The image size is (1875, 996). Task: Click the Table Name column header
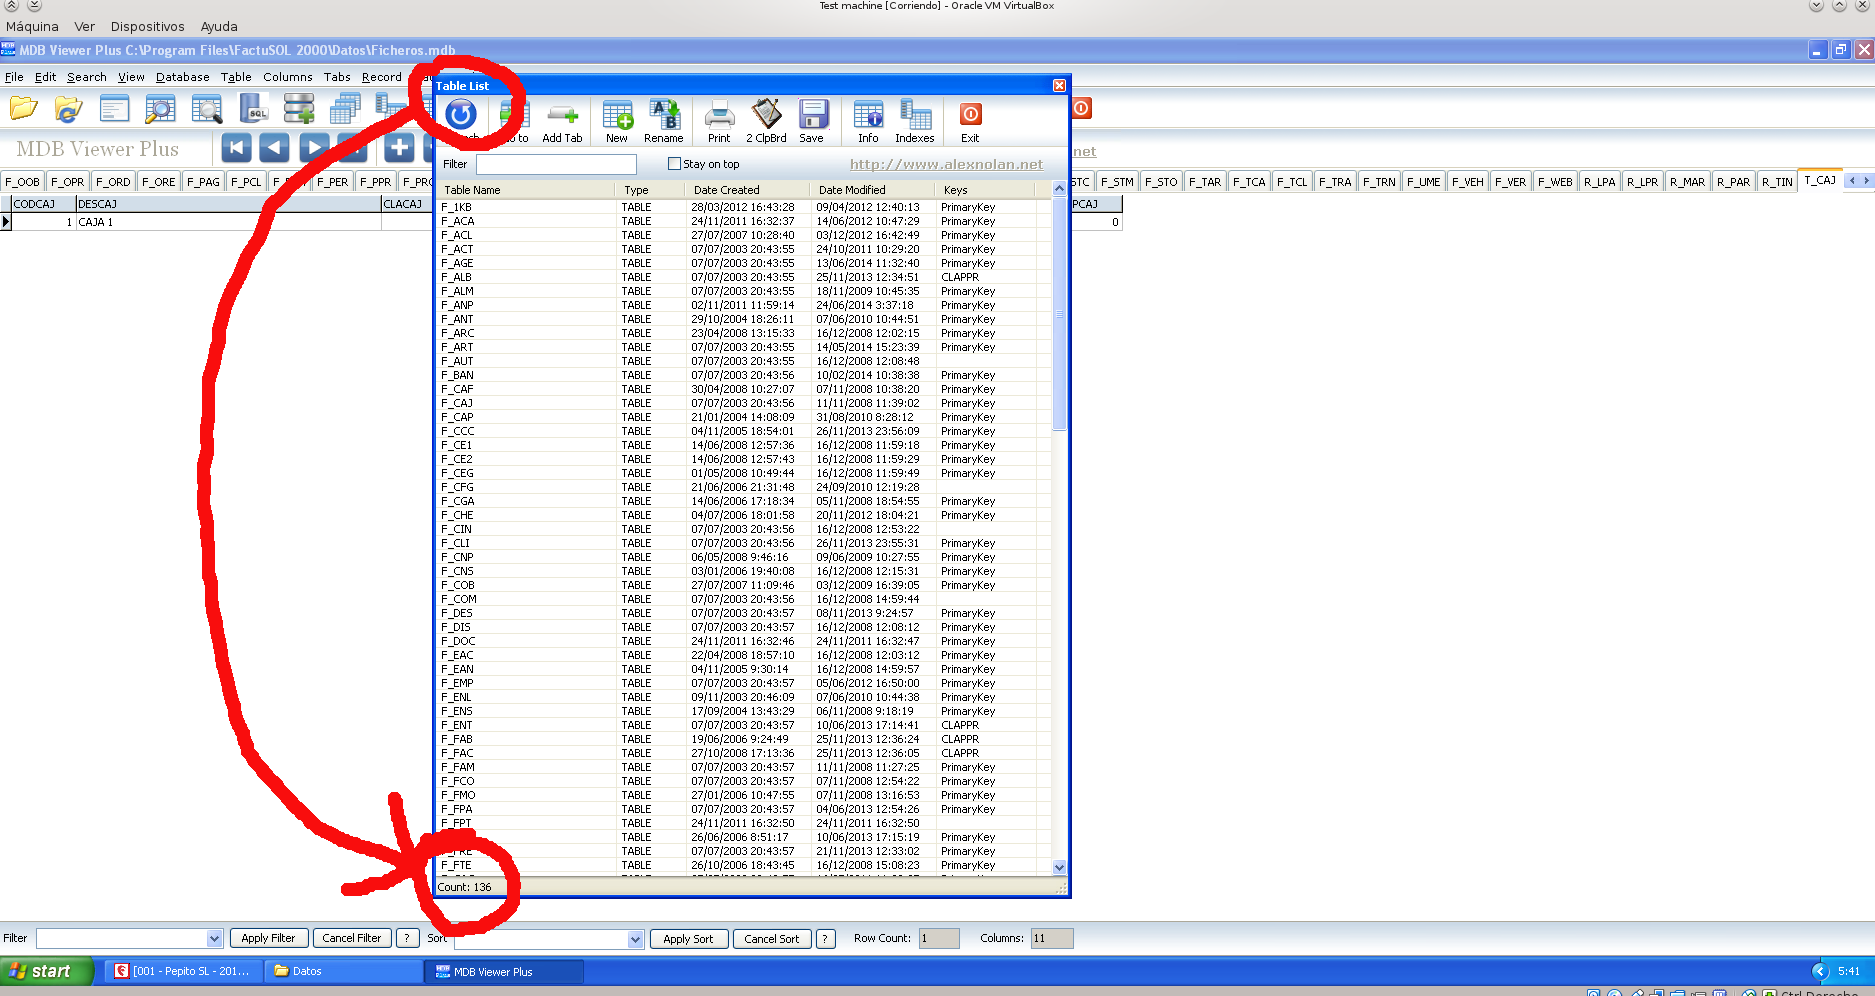click(527, 190)
